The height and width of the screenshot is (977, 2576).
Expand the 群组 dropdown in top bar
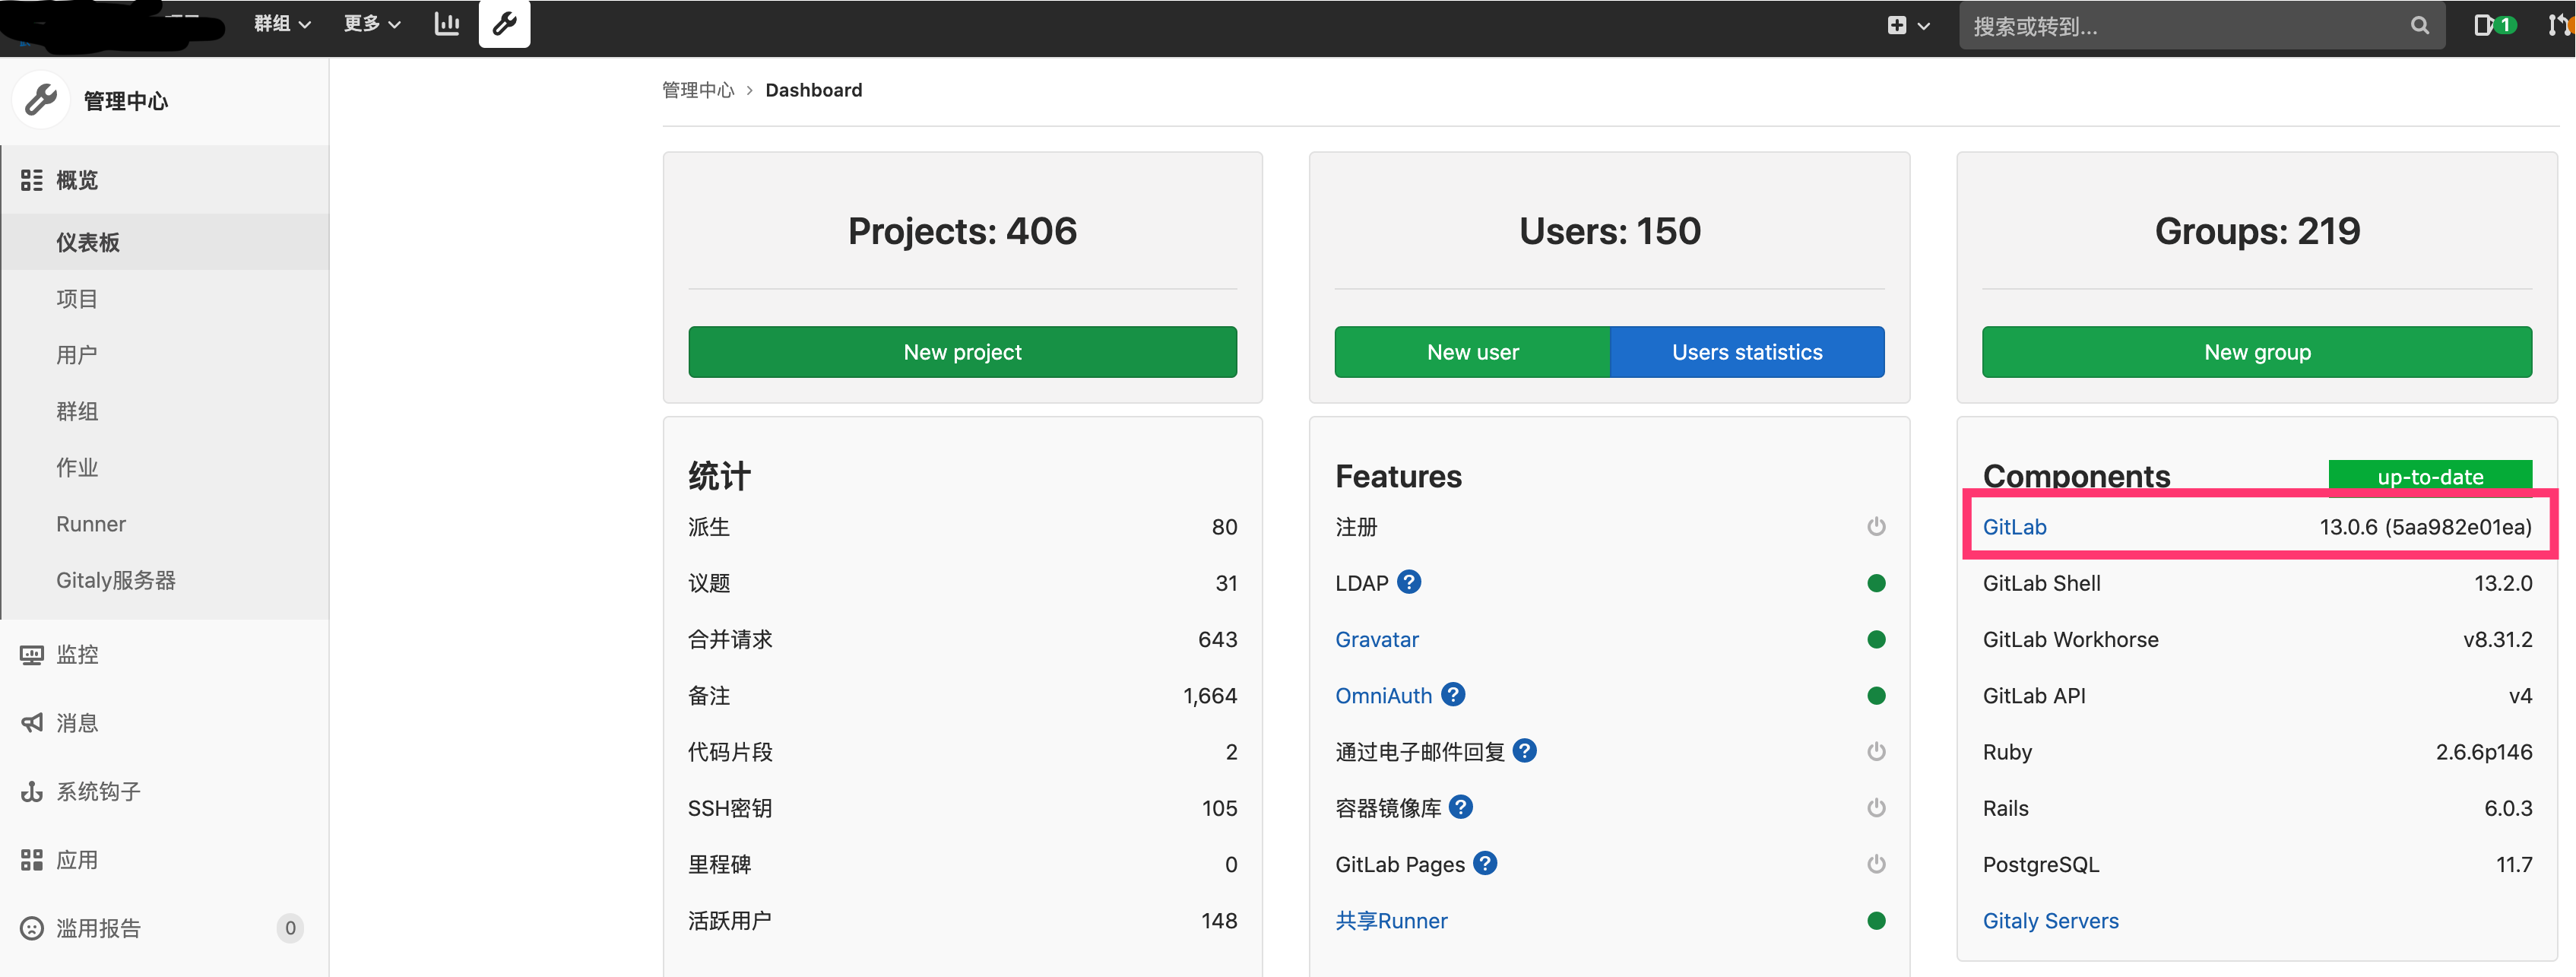[x=282, y=24]
